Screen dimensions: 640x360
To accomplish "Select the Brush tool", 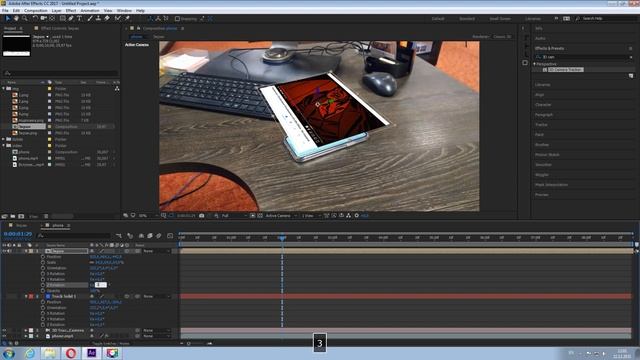I will click(90, 18).
